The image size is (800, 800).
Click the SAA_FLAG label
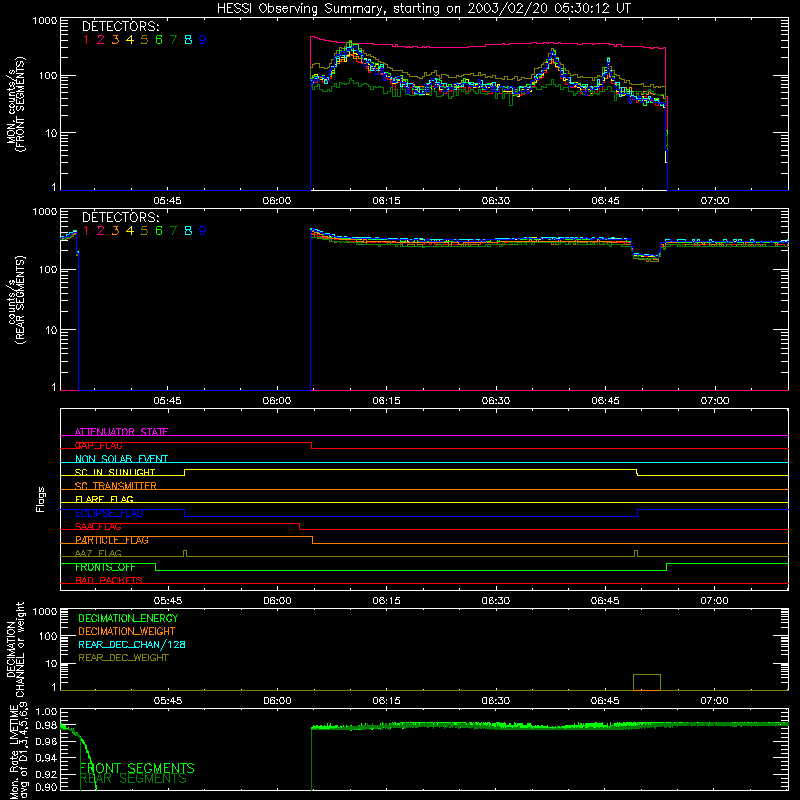(98, 527)
